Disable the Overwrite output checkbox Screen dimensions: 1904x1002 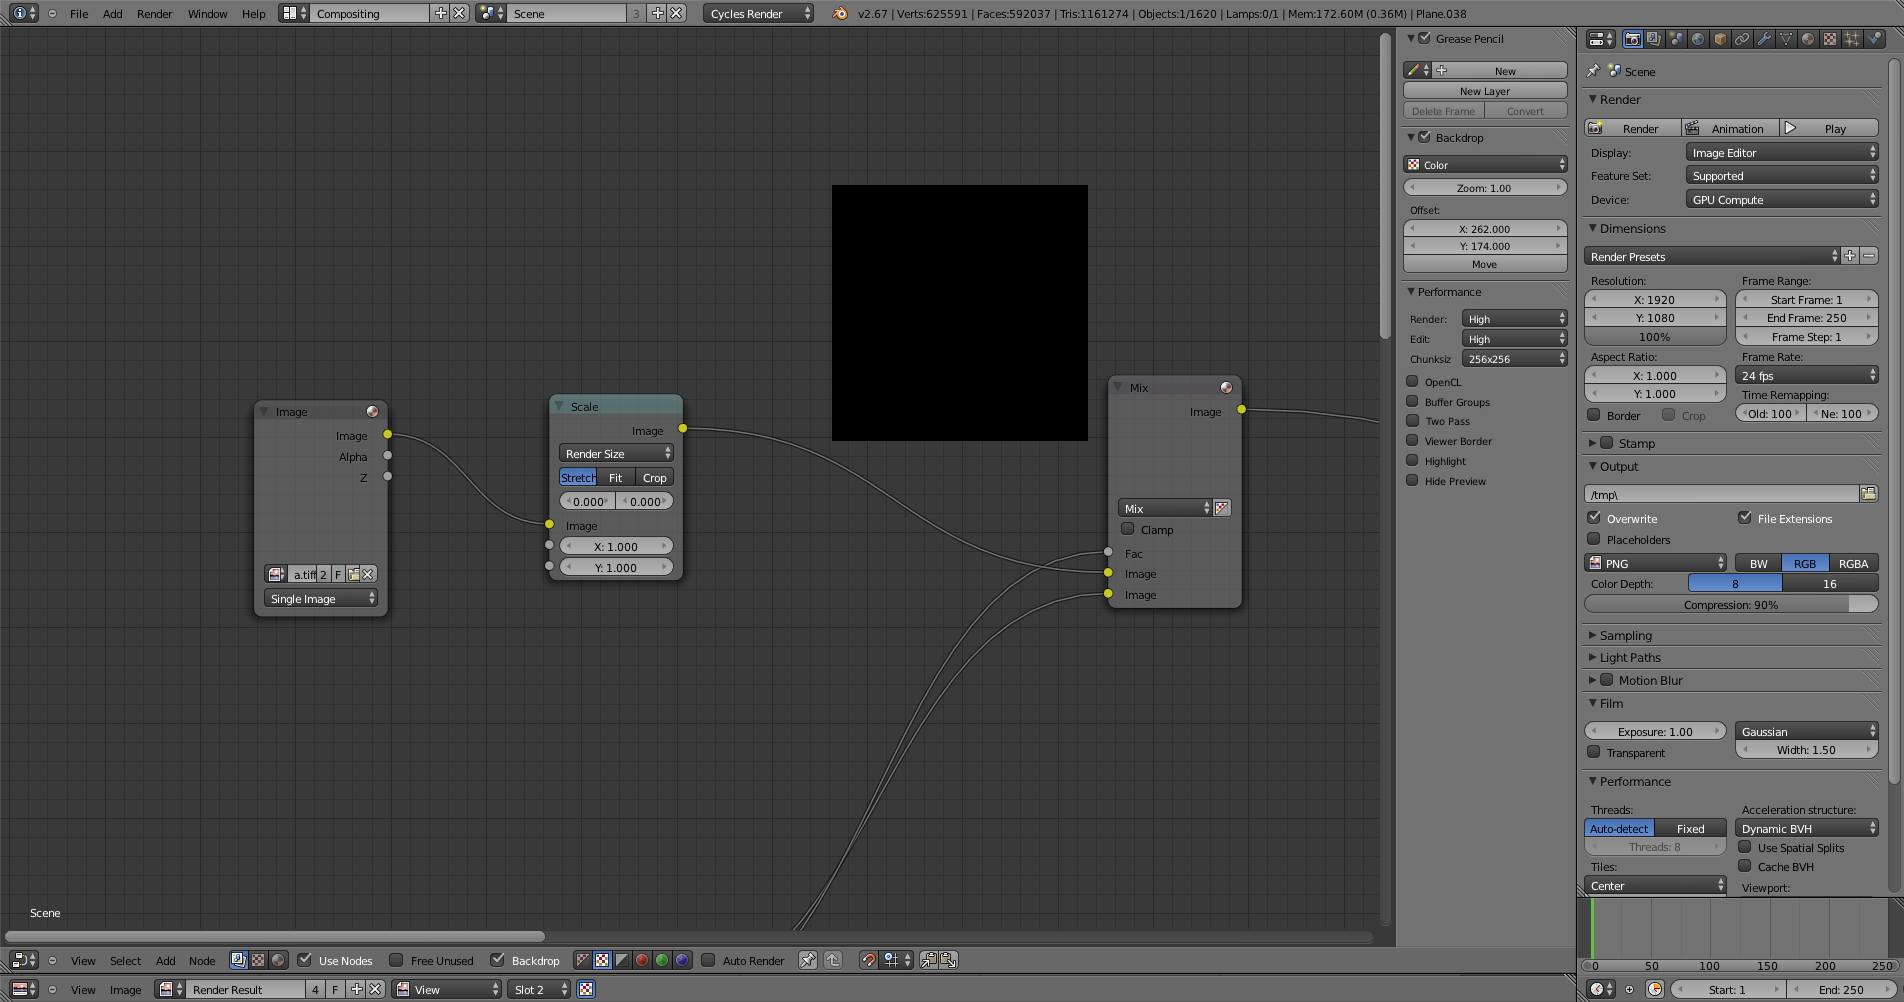tap(1594, 518)
